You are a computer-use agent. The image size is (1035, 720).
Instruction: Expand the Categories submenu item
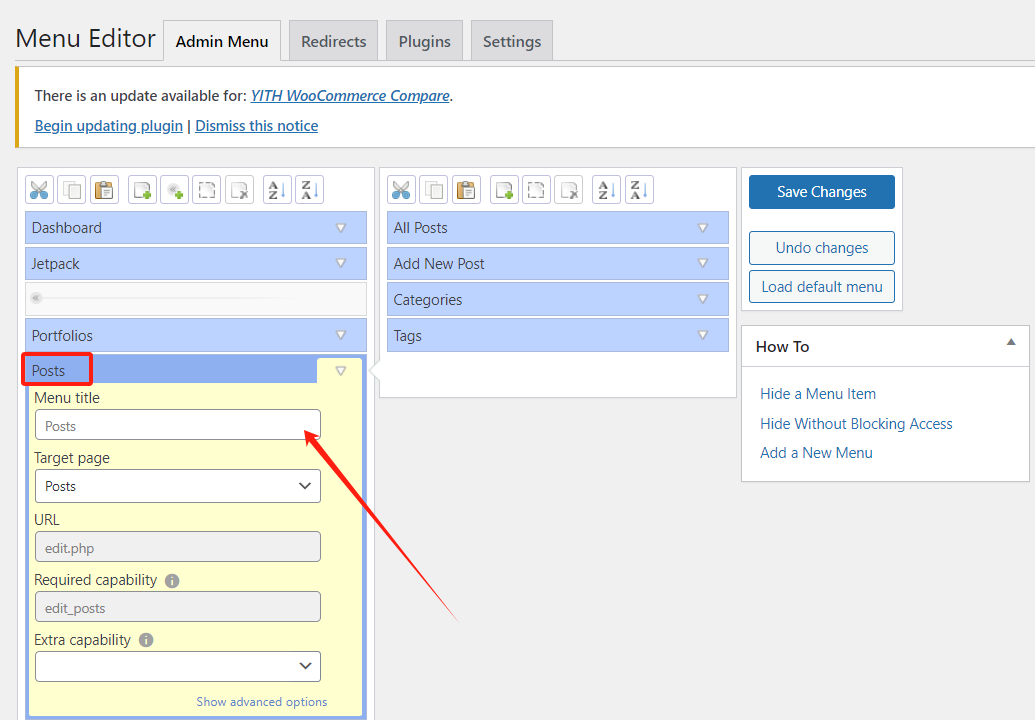[x=702, y=300]
